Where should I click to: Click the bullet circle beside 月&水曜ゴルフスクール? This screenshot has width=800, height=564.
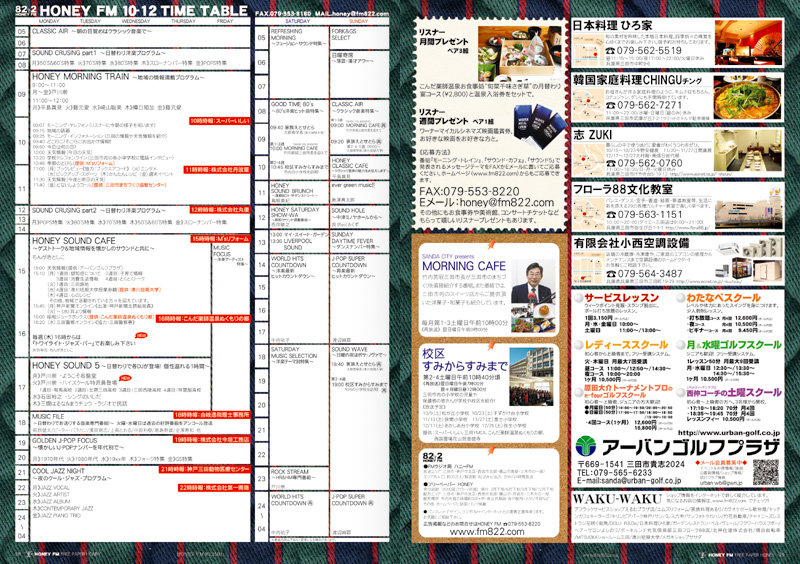[x=680, y=345]
